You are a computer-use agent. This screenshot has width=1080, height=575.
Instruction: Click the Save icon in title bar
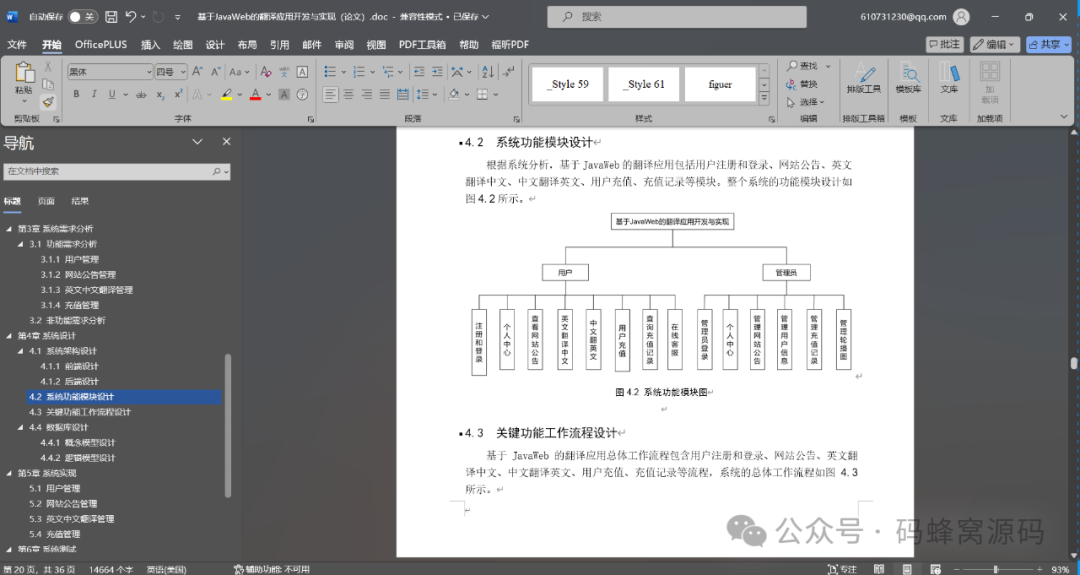(x=111, y=17)
